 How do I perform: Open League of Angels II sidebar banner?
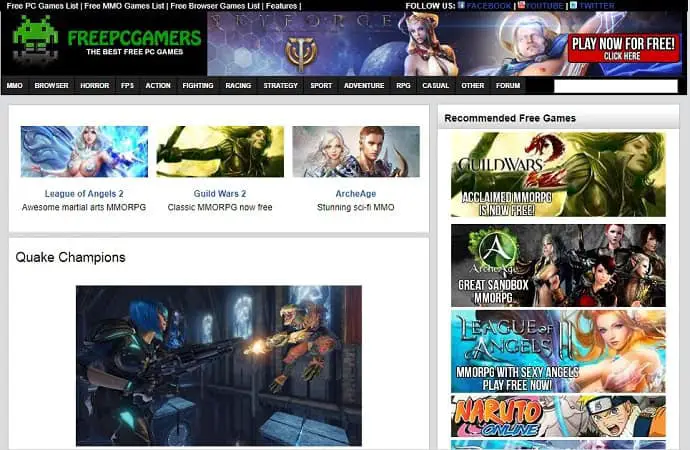pos(558,351)
